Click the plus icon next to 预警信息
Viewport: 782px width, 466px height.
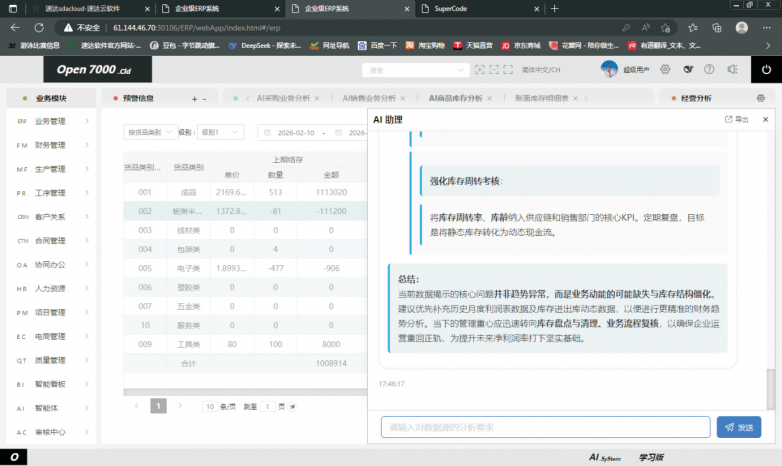pos(194,99)
